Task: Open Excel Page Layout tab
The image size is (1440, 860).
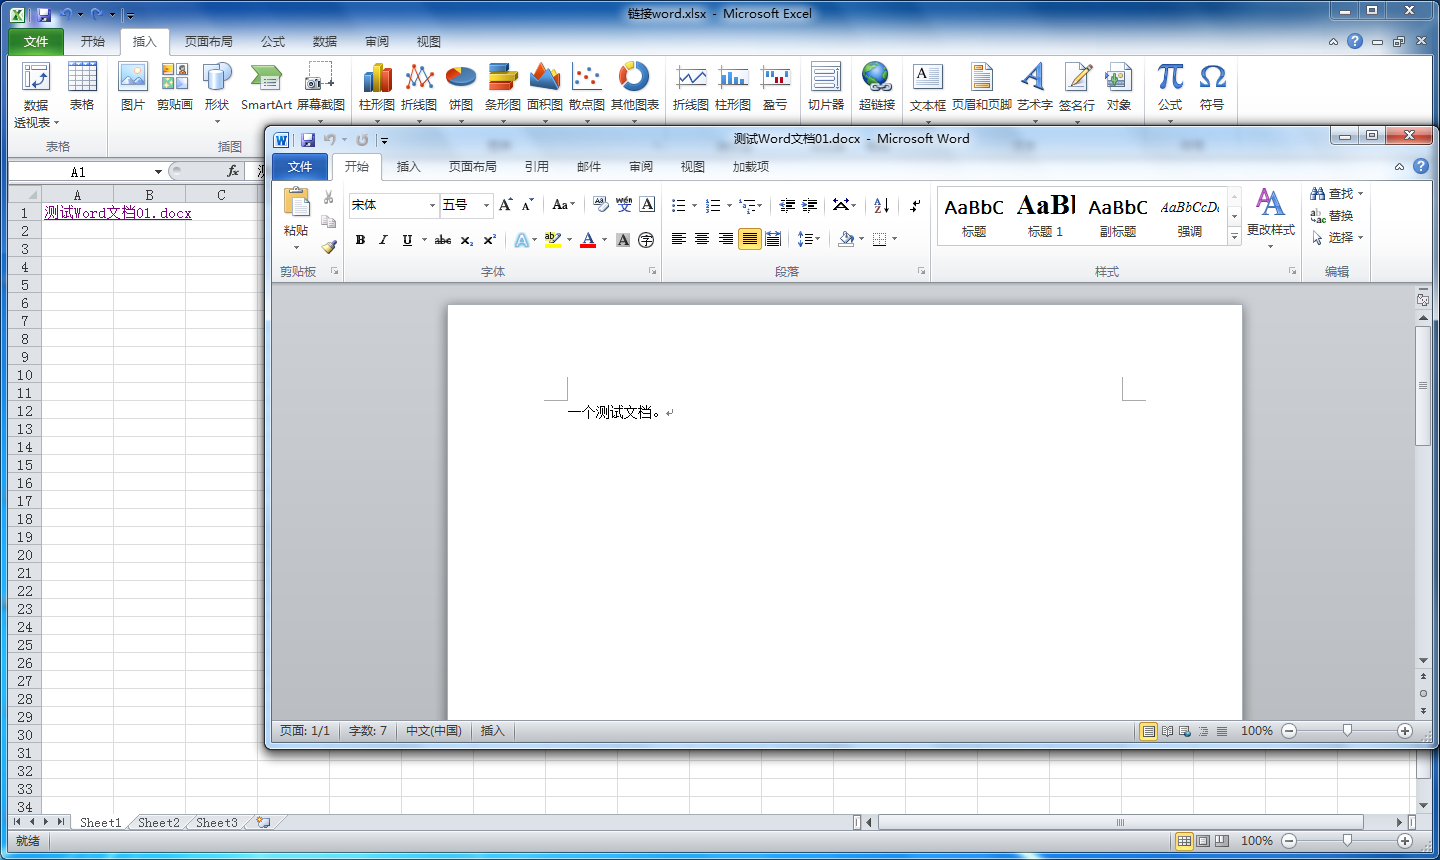Action: pos(209,41)
